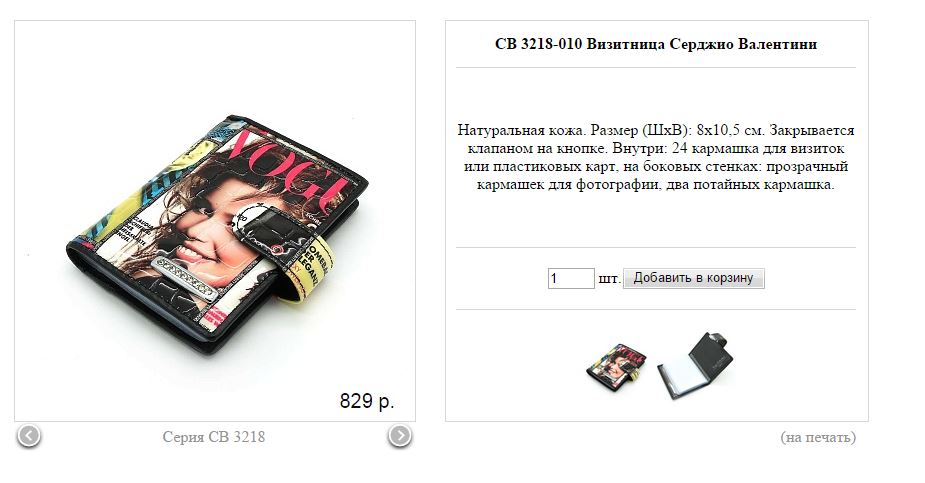Open the Серия СВ 3218 series link
This screenshot has height=483, width=925.
pyautogui.click(x=214, y=437)
